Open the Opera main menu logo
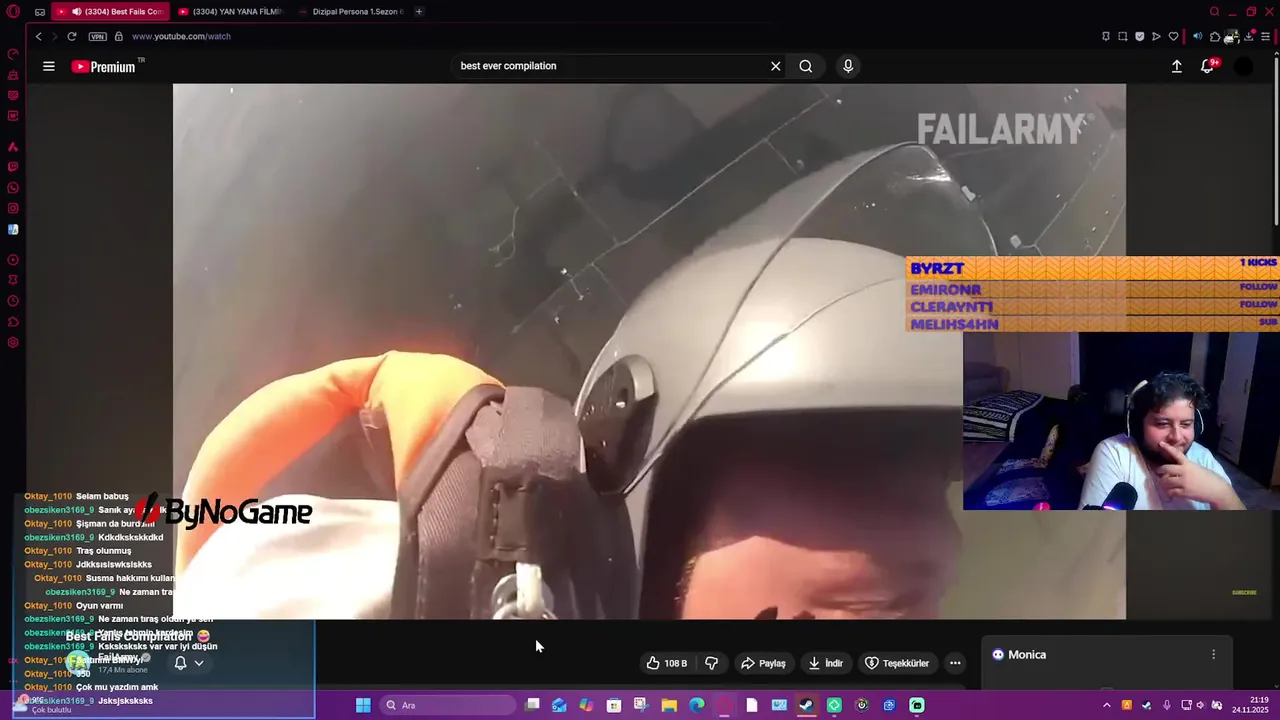This screenshot has height=720, width=1280. (13, 12)
